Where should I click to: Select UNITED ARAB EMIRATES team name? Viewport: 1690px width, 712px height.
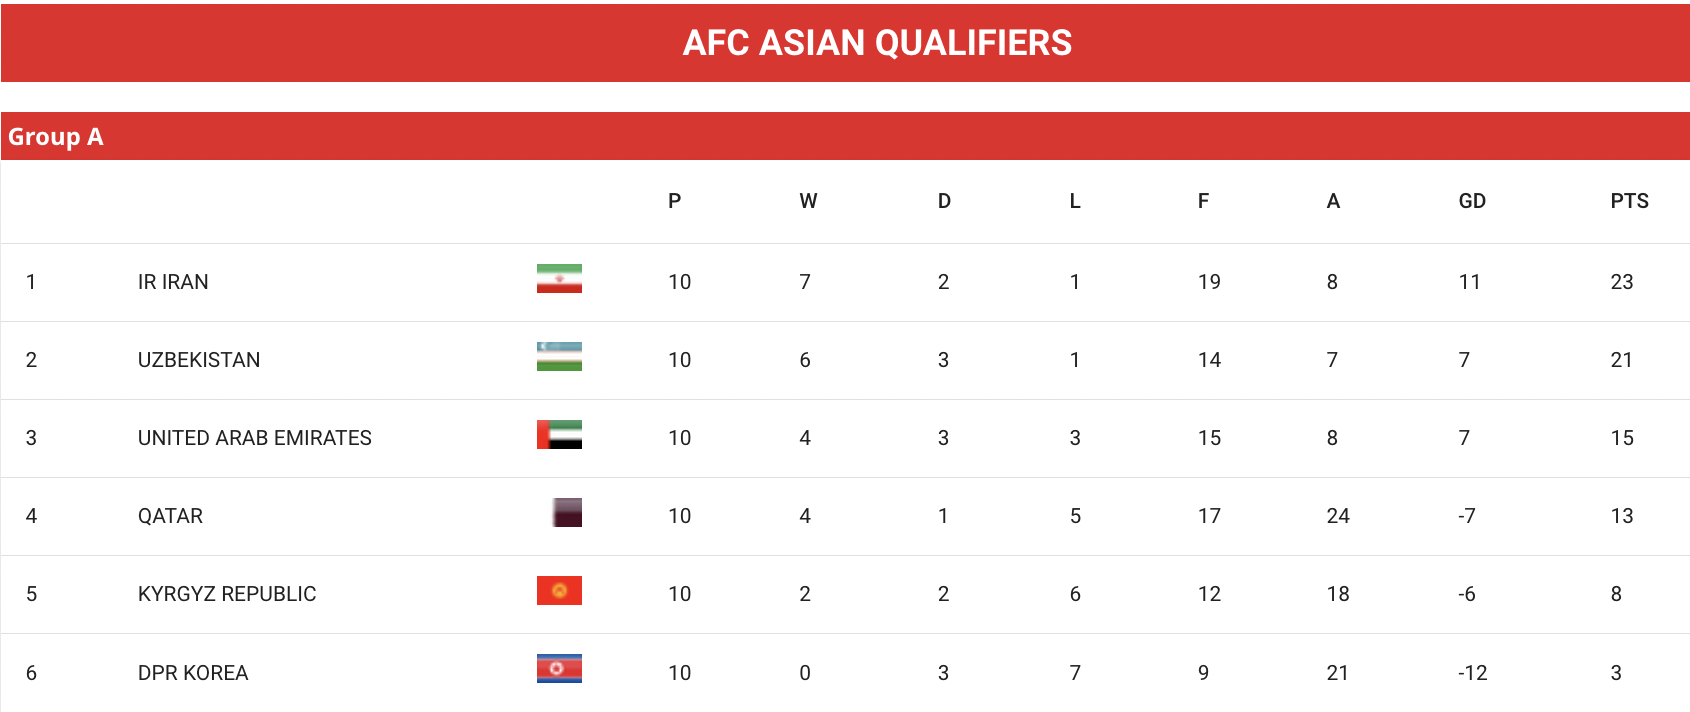click(x=255, y=438)
